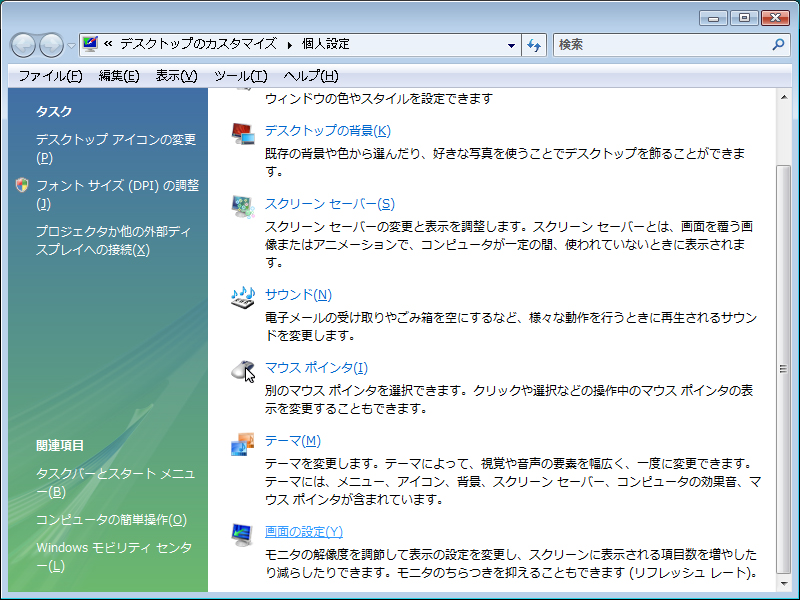Click the ウィンドウの色やスタイルを設定できます description text
The image size is (800, 600).
(x=379, y=98)
